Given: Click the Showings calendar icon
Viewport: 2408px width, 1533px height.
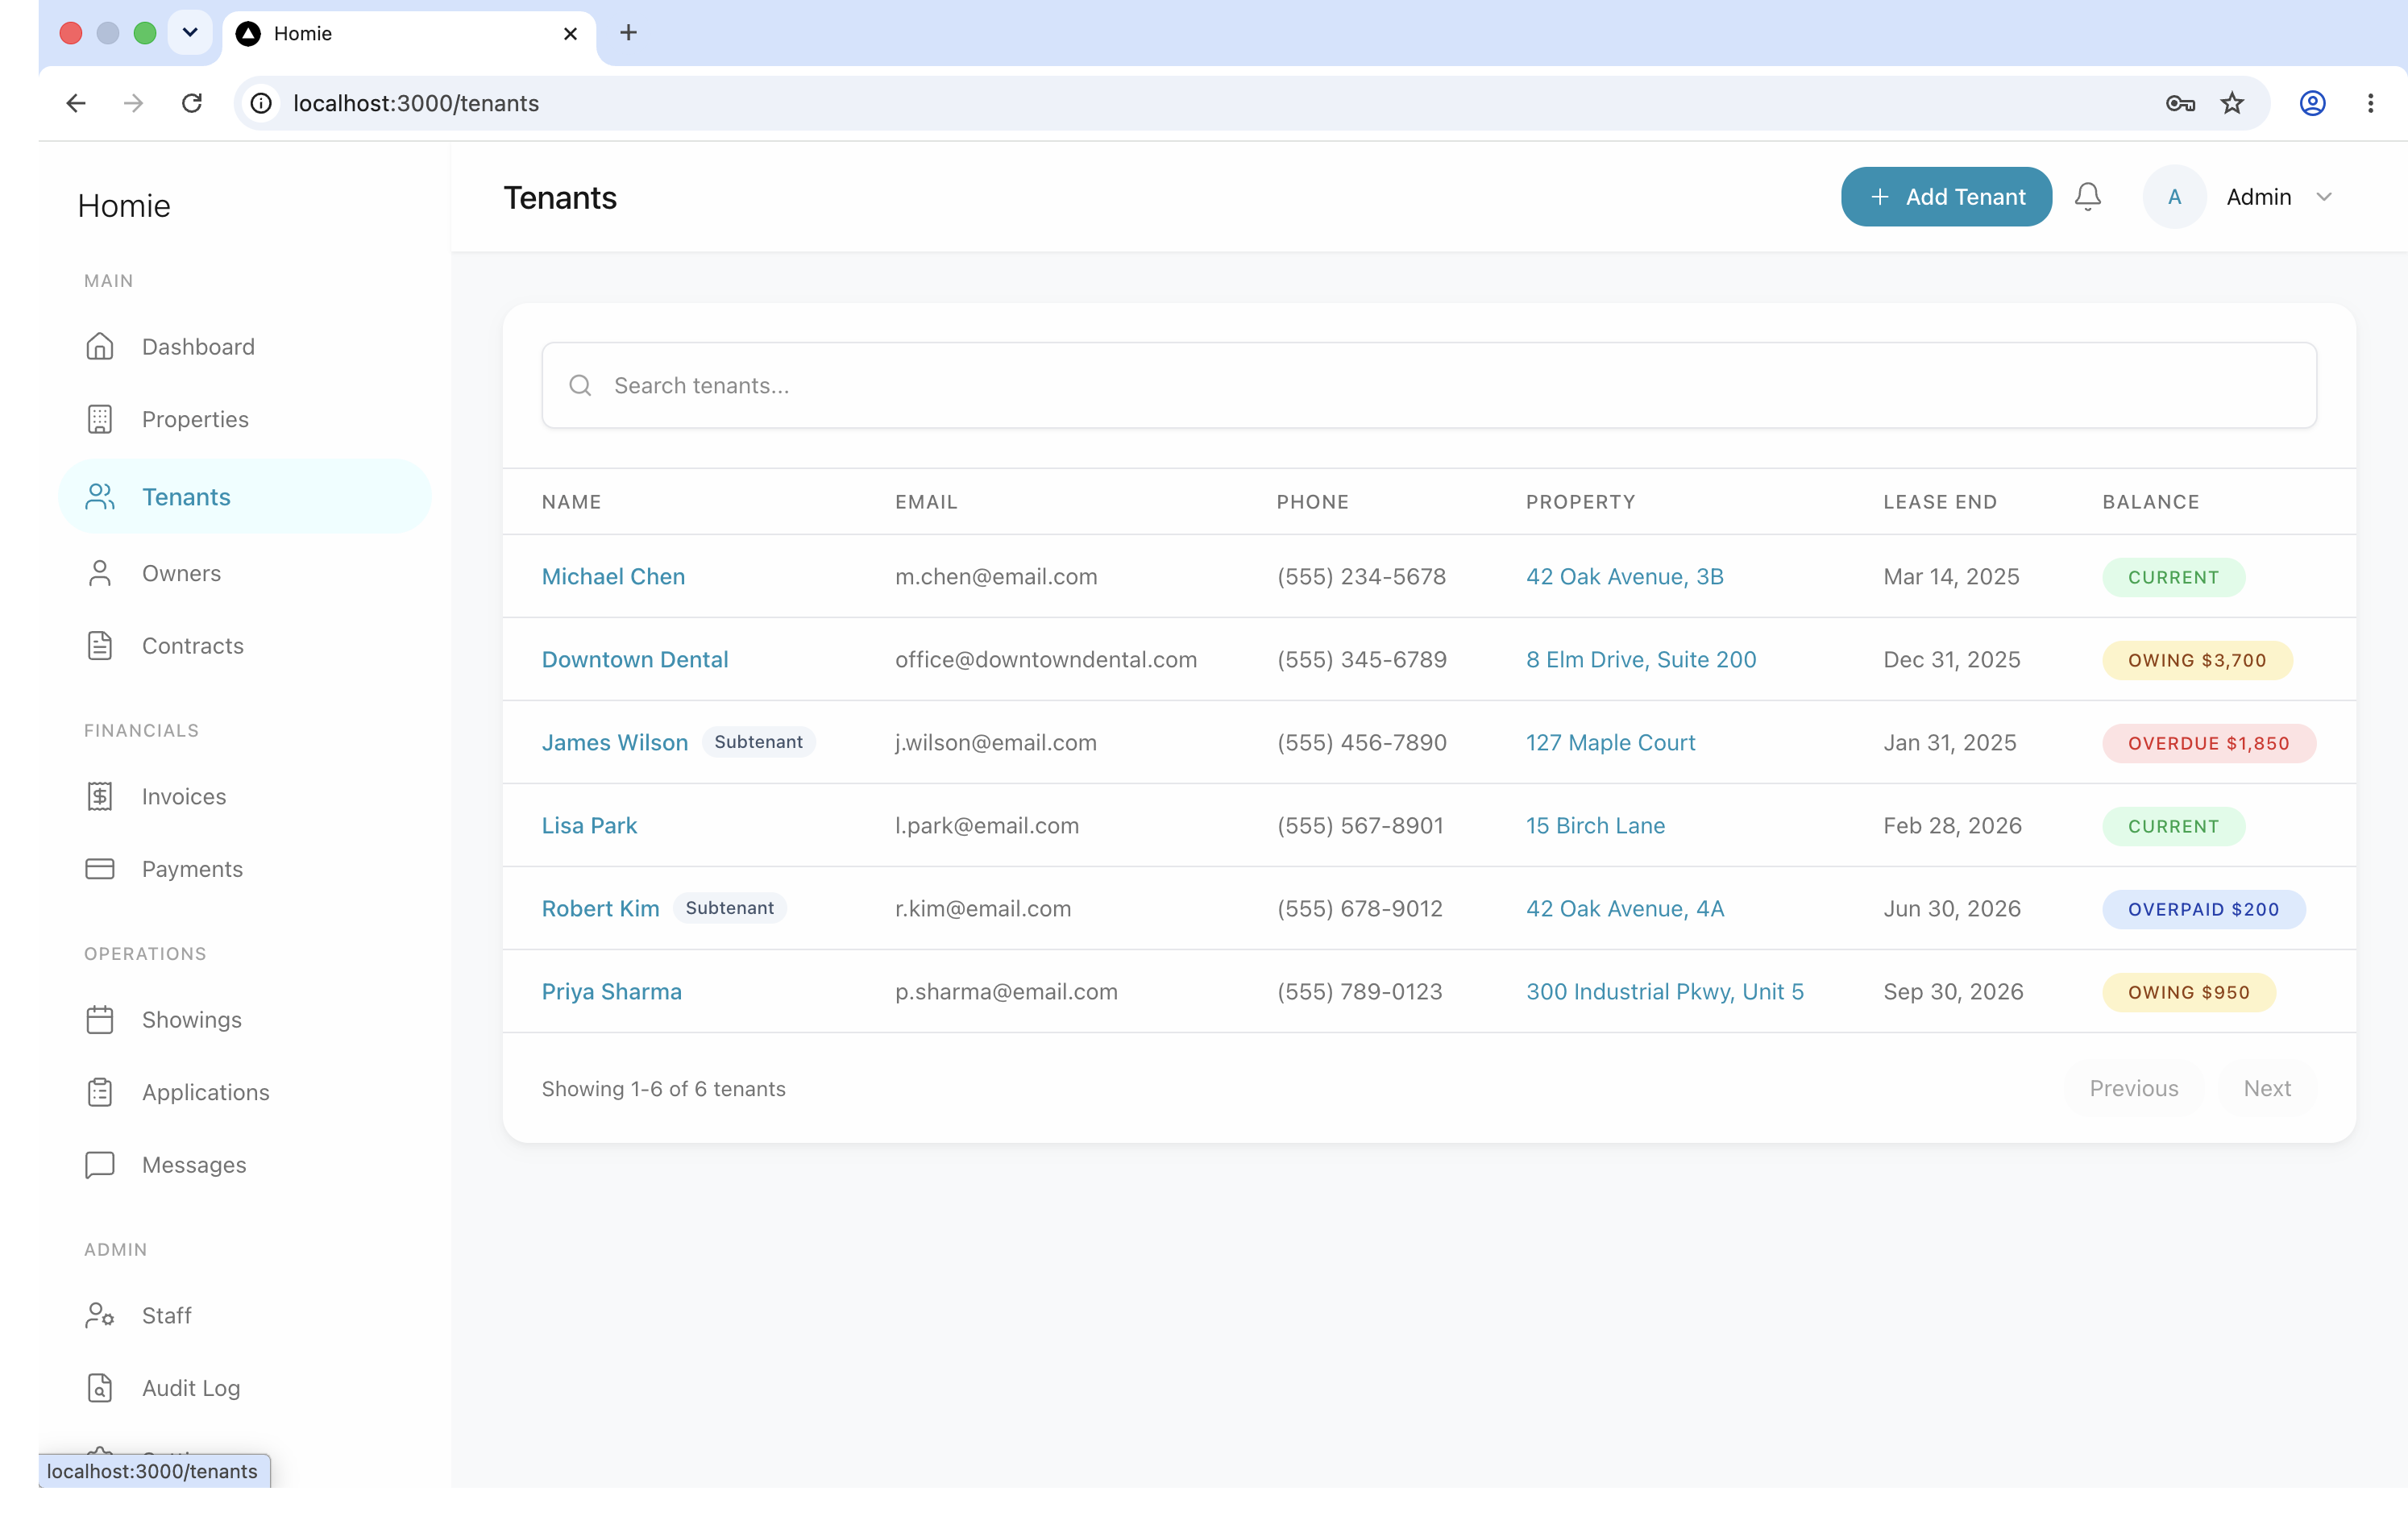Looking at the screenshot, I should click(x=100, y=1020).
